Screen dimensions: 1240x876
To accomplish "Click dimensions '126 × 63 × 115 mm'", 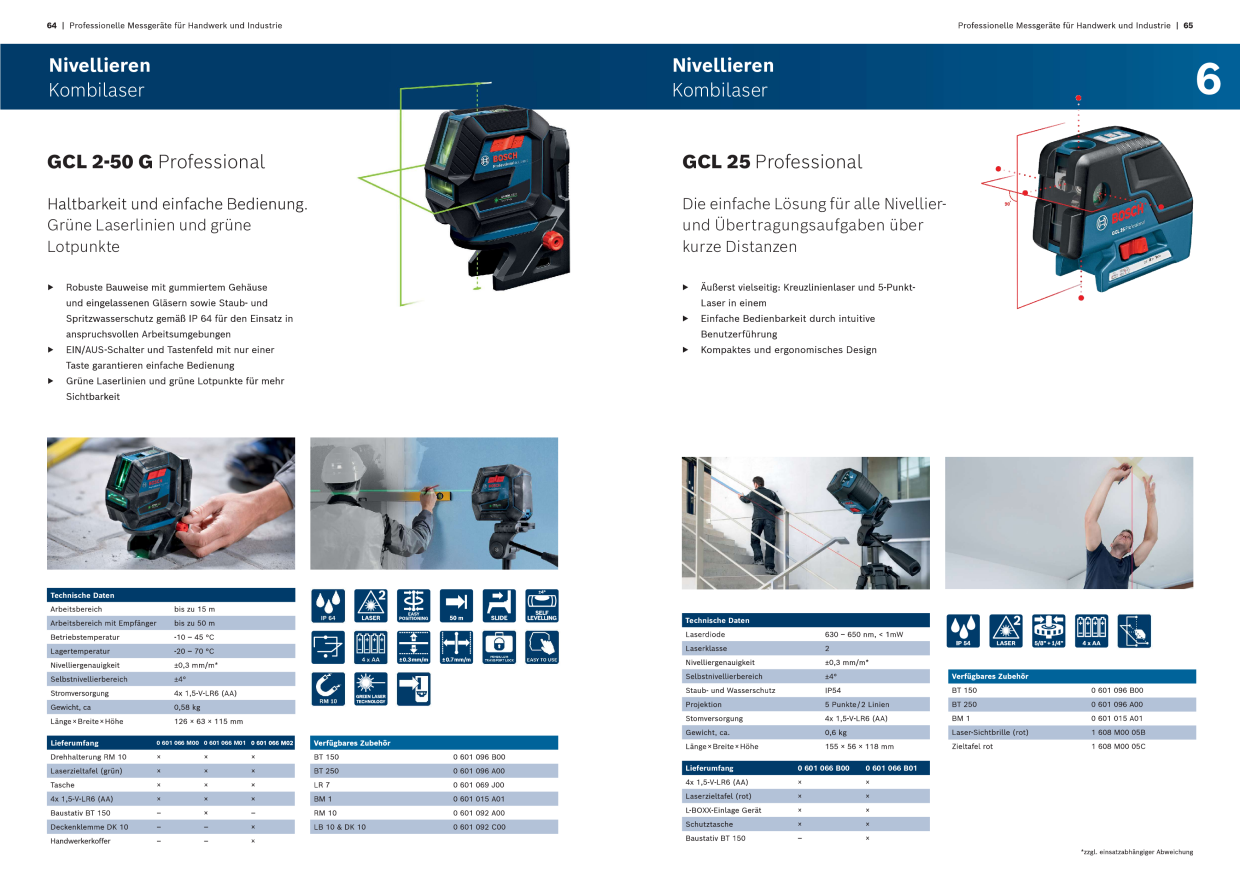I will (x=208, y=721).
